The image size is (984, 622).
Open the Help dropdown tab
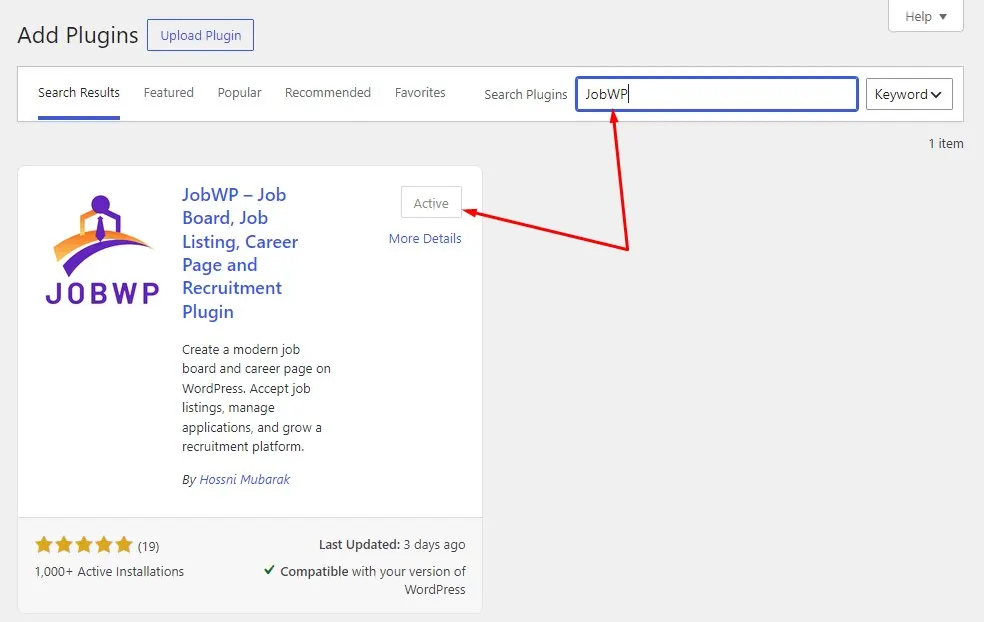926,16
